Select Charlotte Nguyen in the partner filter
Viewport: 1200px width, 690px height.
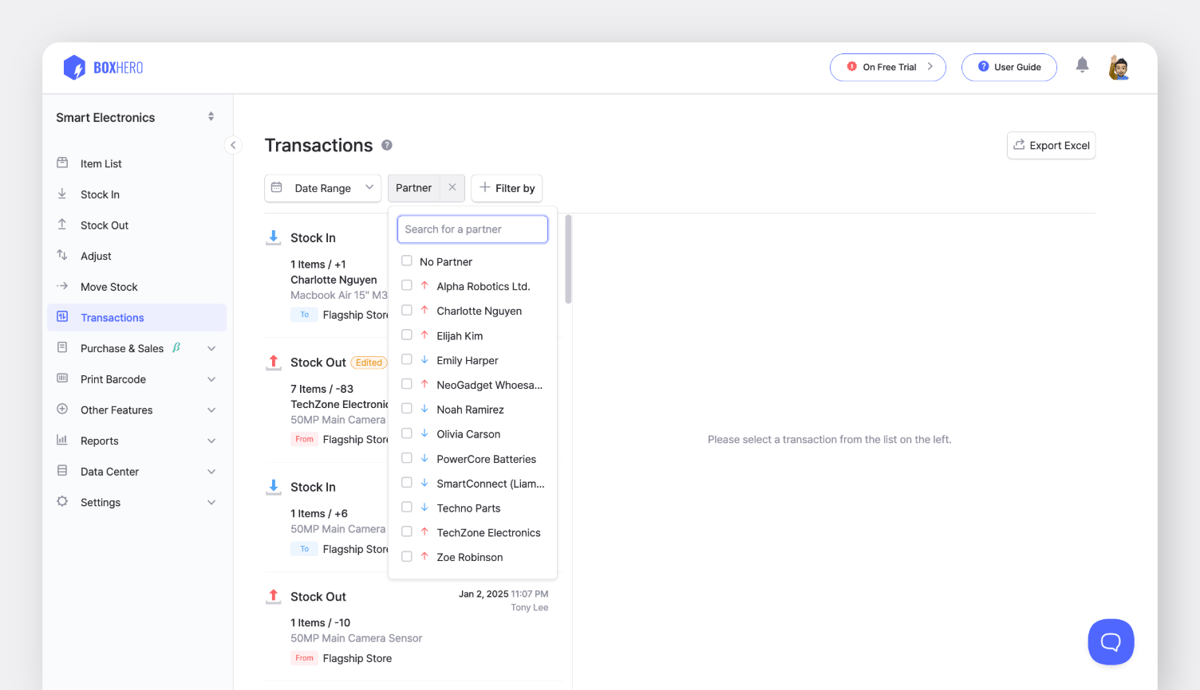[x=406, y=310]
